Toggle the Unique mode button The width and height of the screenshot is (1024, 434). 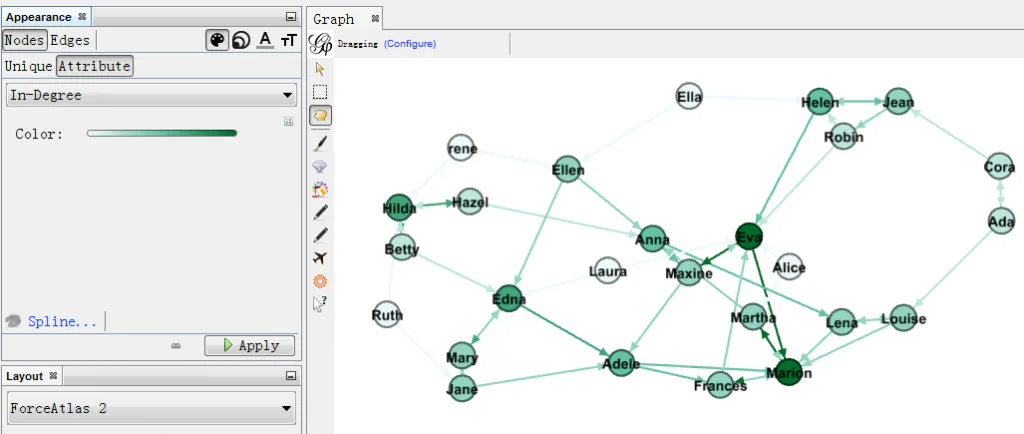click(x=28, y=66)
